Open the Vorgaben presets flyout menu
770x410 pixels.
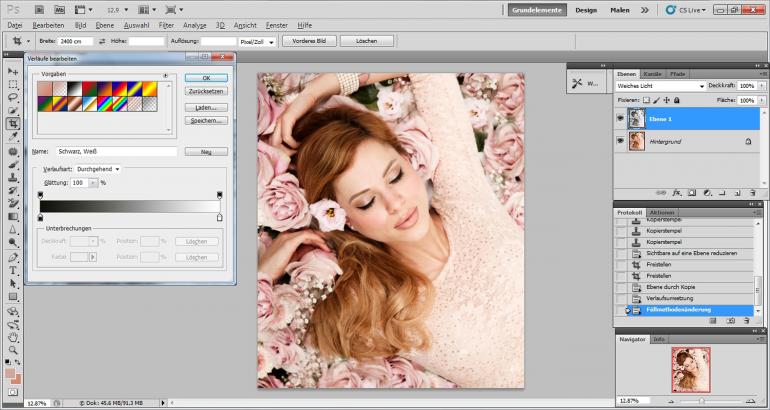tap(165, 76)
